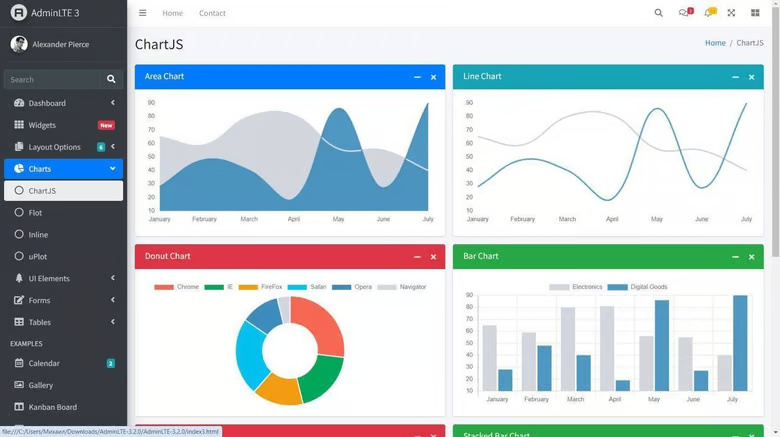
Task: Click Safari color swatch in donut legend
Action: click(297, 287)
